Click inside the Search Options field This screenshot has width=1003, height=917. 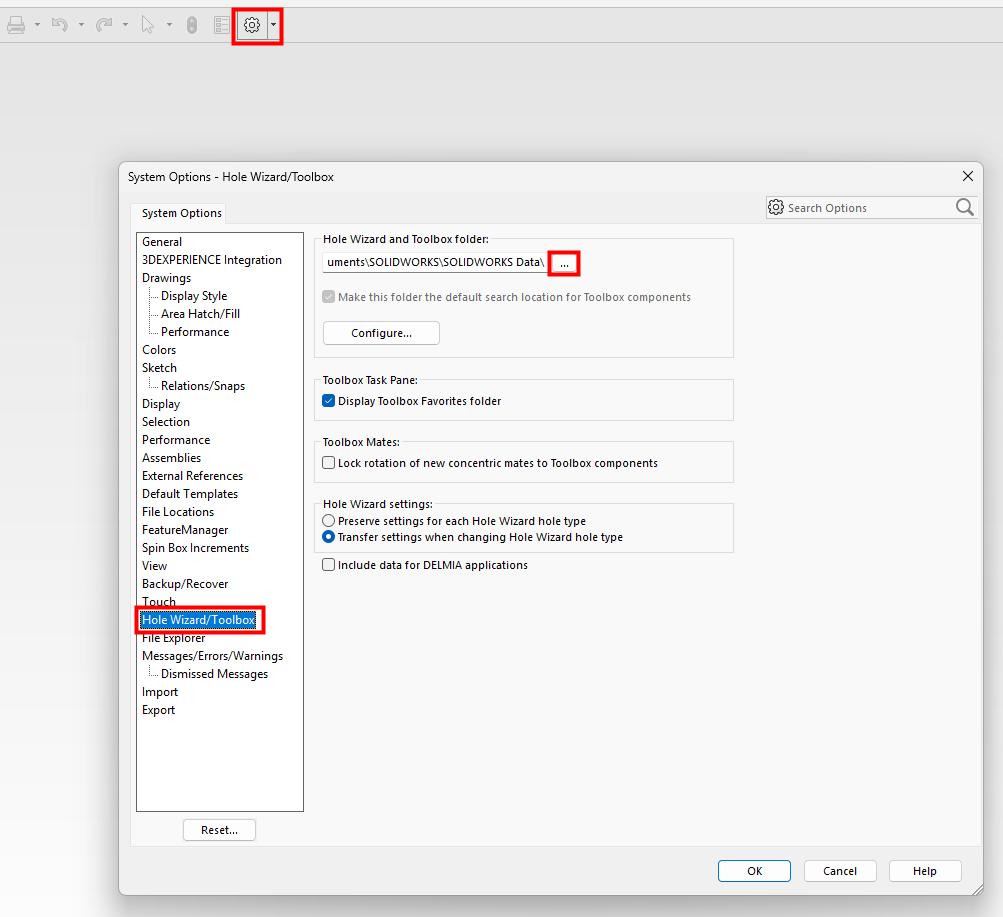865,207
